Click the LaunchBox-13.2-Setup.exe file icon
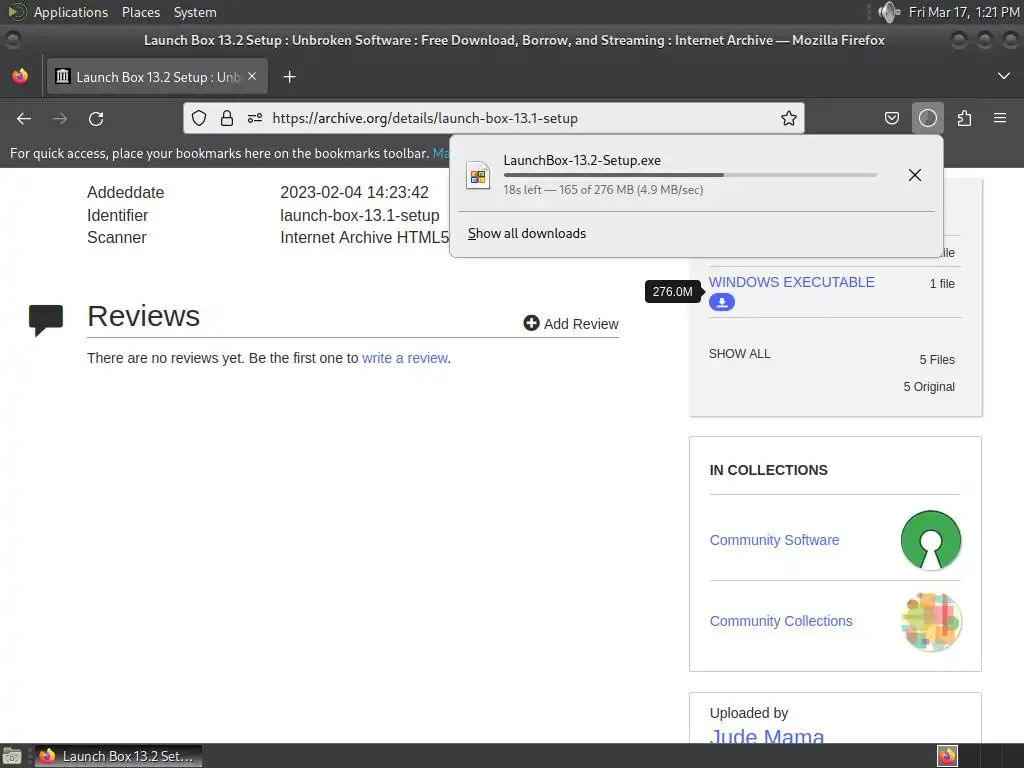Viewport: 1024px width, 768px height. [478, 176]
